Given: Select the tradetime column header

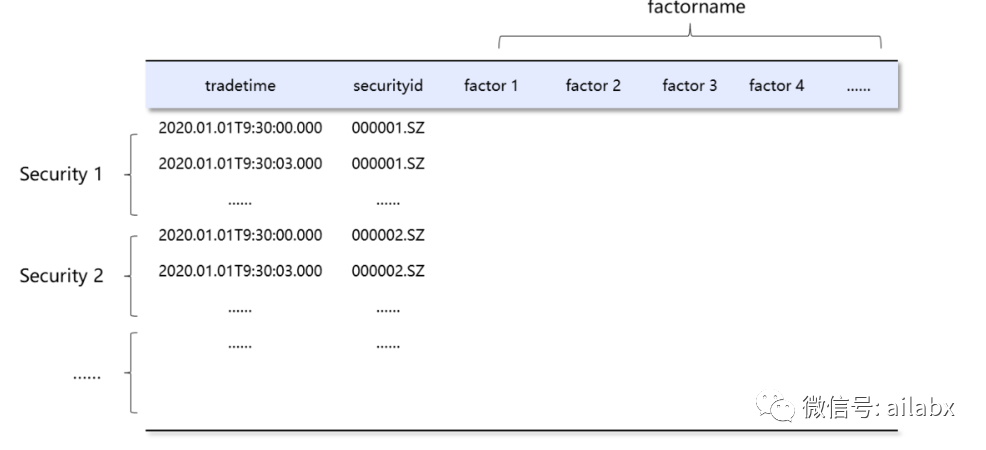Looking at the screenshot, I should tap(240, 85).
